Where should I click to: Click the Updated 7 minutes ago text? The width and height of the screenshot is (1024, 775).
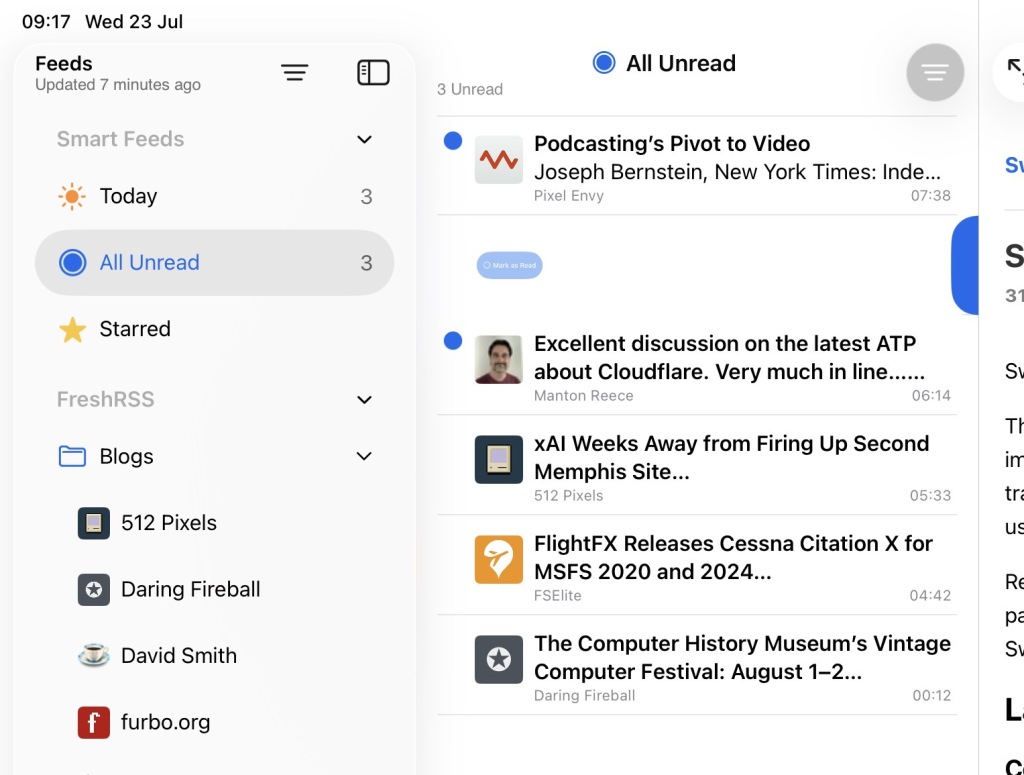pos(118,85)
